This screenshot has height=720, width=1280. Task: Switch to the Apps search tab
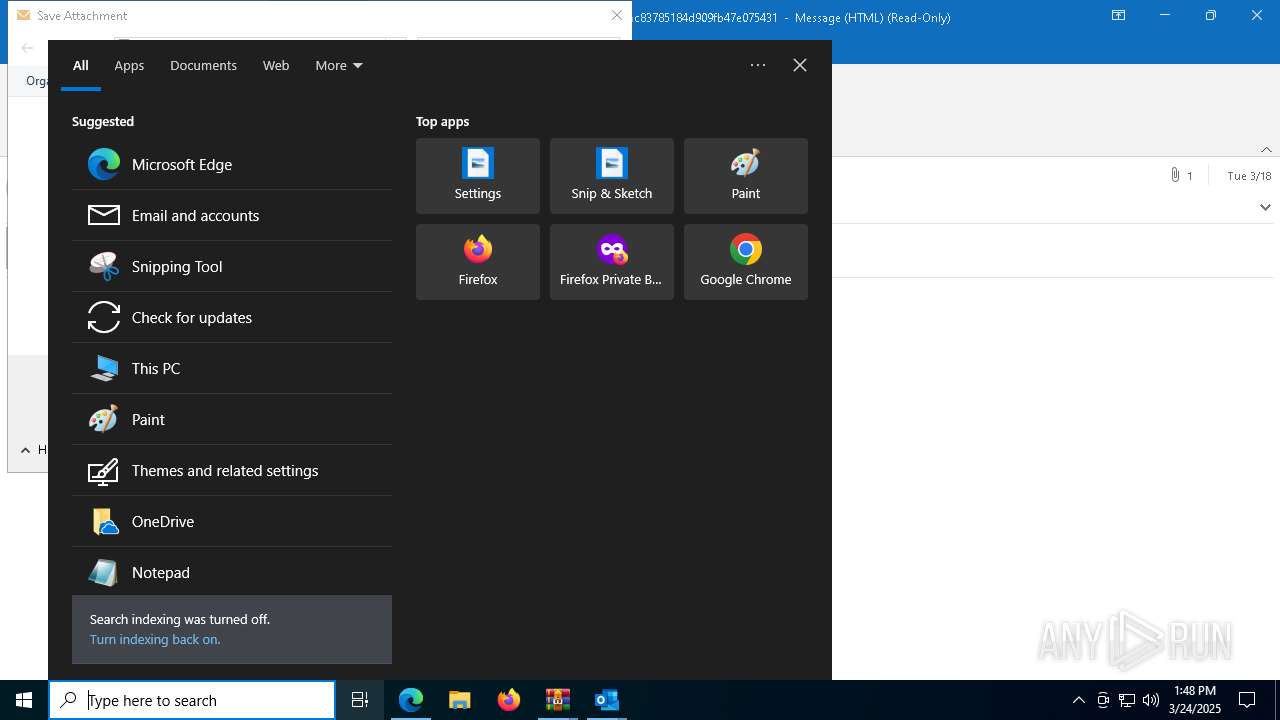[x=129, y=65]
